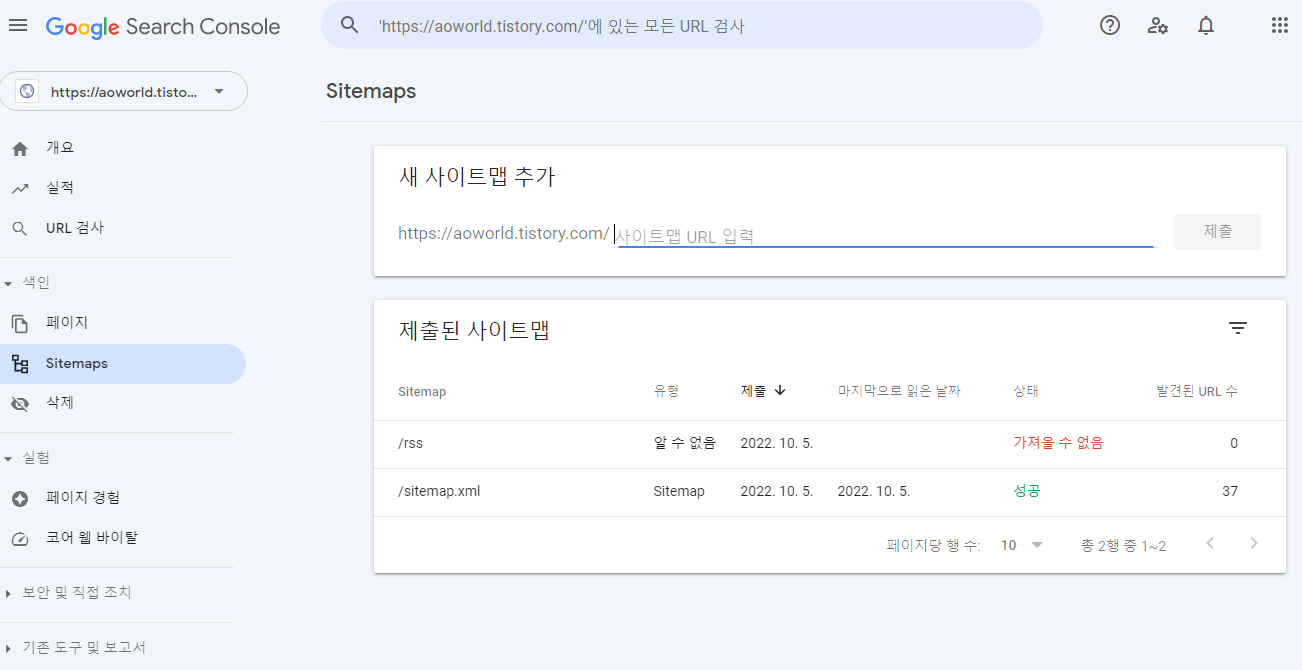Click the plus circle icon beside 페이지 경험

click(x=20, y=498)
